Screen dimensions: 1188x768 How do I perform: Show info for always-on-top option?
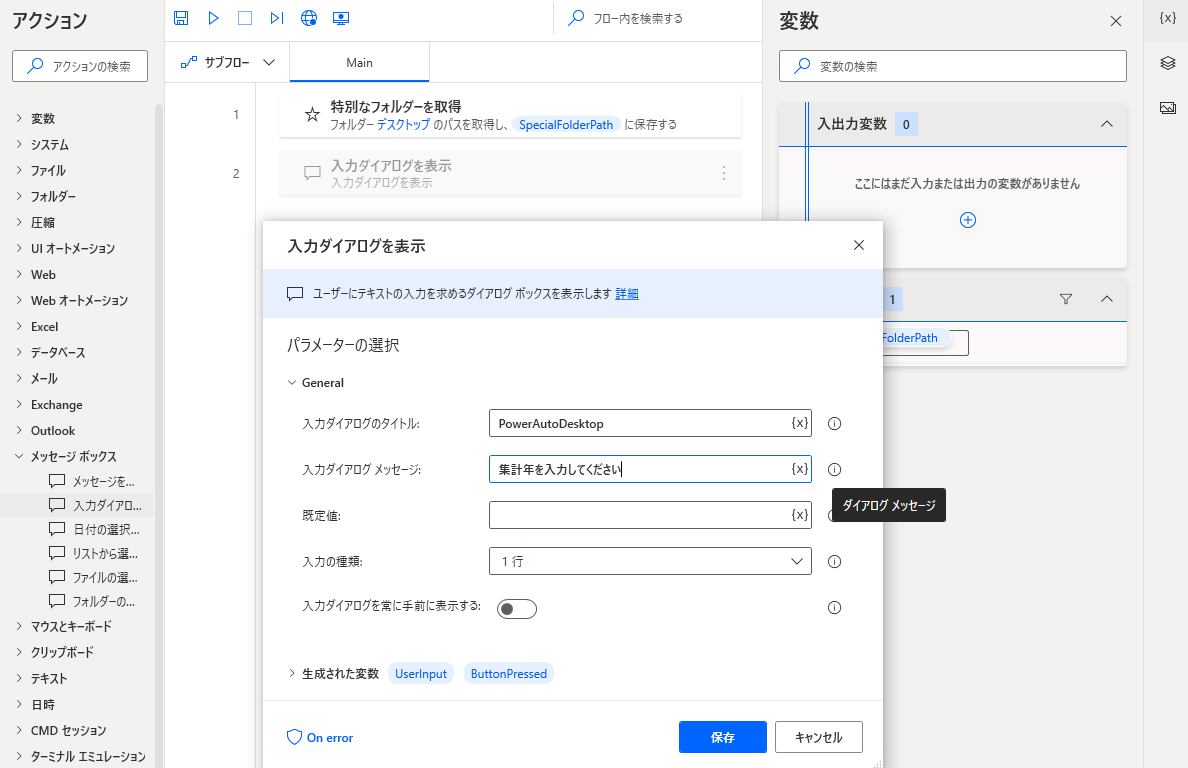click(834, 607)
